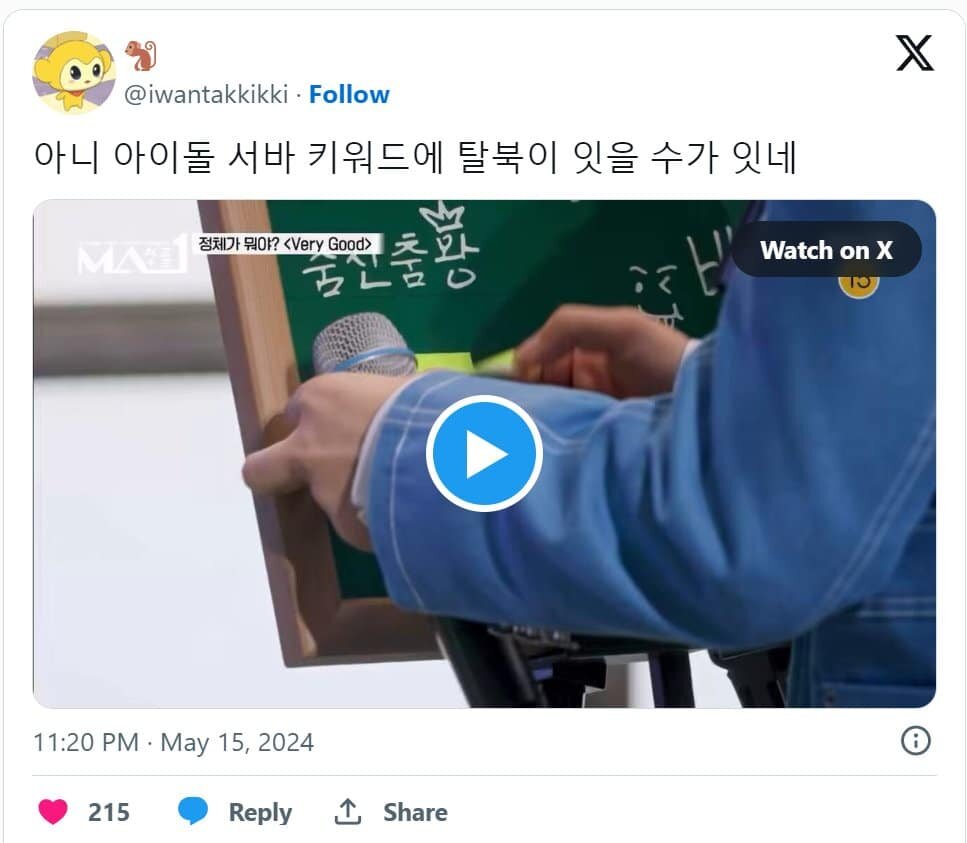This screenshot has width=967, height=843.
Task: Open the @iwantakkikki handle link
Action: pos(206,94)
